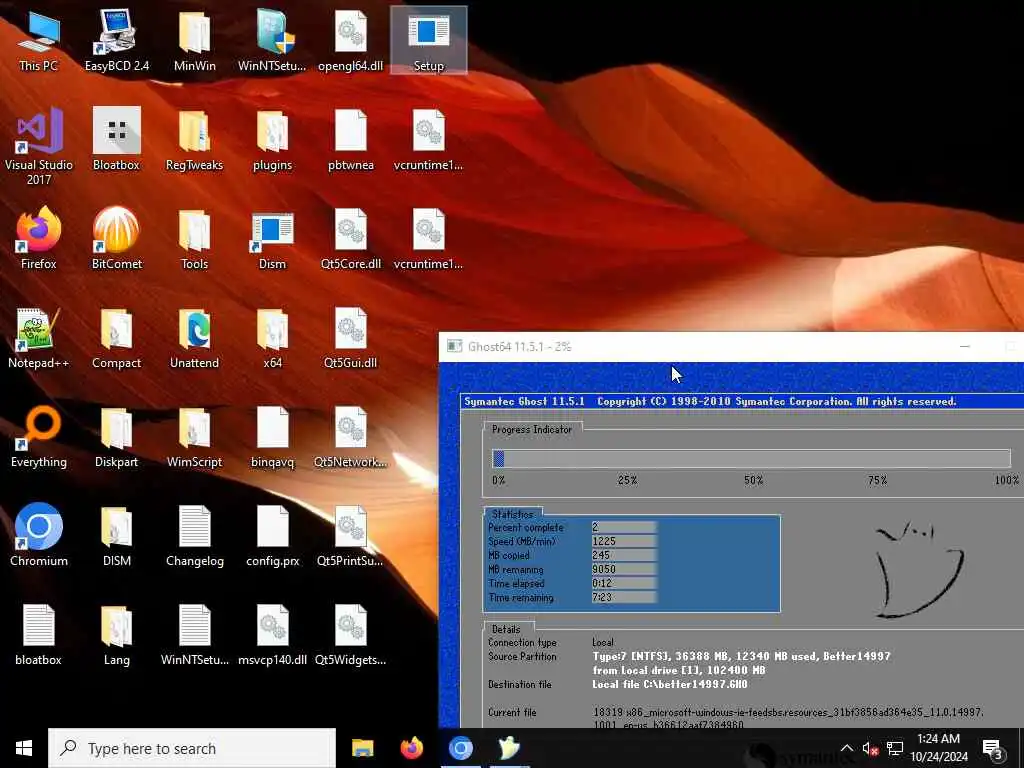The height and width of the screenshot is (768, 1024).
Task: Open the WimScript folder
Action: [x=195, y=437]
